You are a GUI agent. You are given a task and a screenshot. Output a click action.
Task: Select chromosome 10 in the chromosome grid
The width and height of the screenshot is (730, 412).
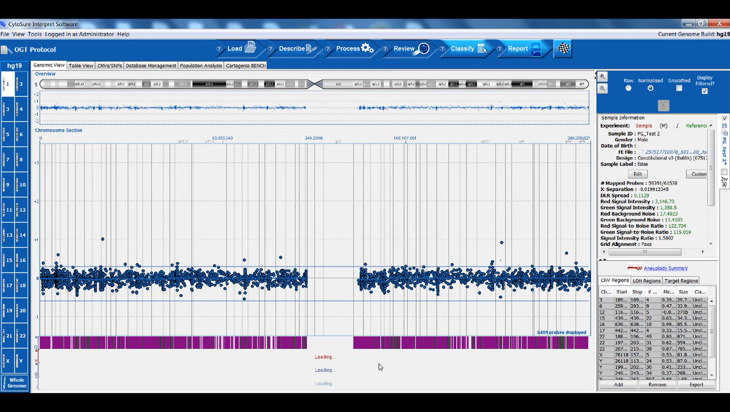(21, 185)
